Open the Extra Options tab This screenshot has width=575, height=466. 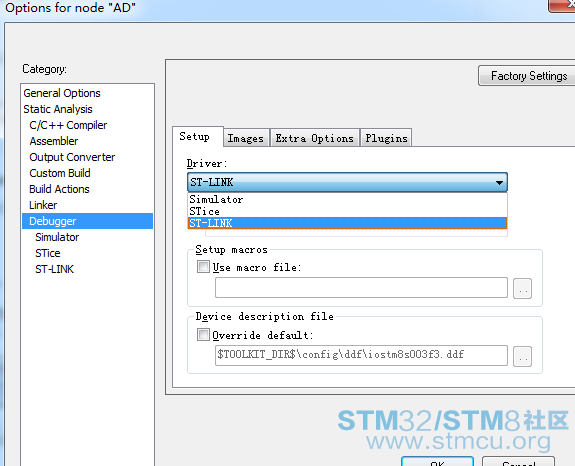click(x=315, y=138)
